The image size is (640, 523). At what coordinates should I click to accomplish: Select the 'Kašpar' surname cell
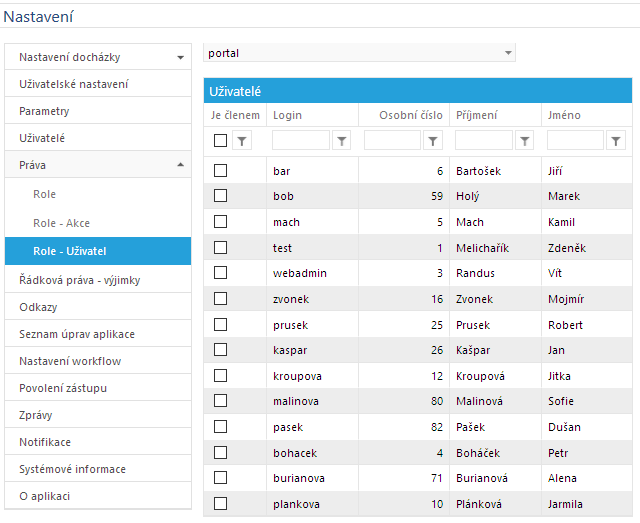click(x=496, y=350)
